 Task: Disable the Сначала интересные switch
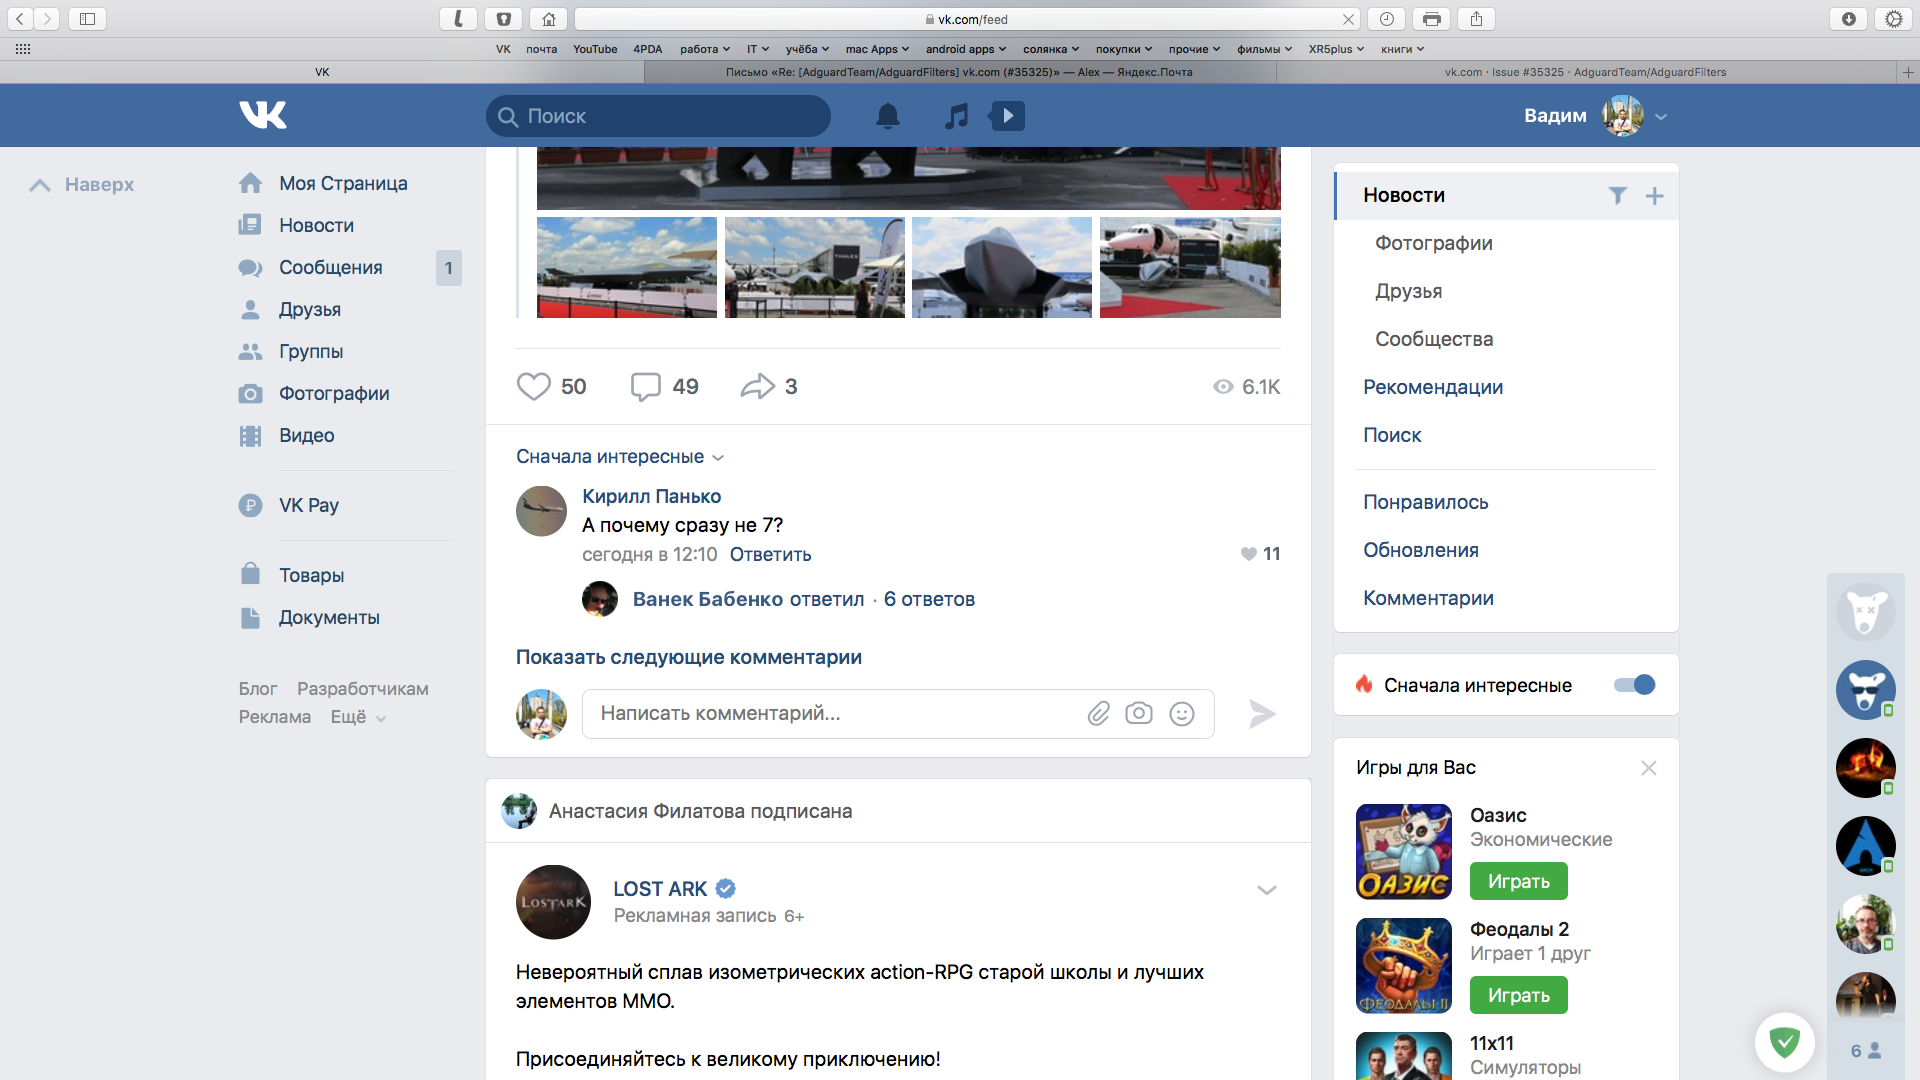pos(1634,685)
